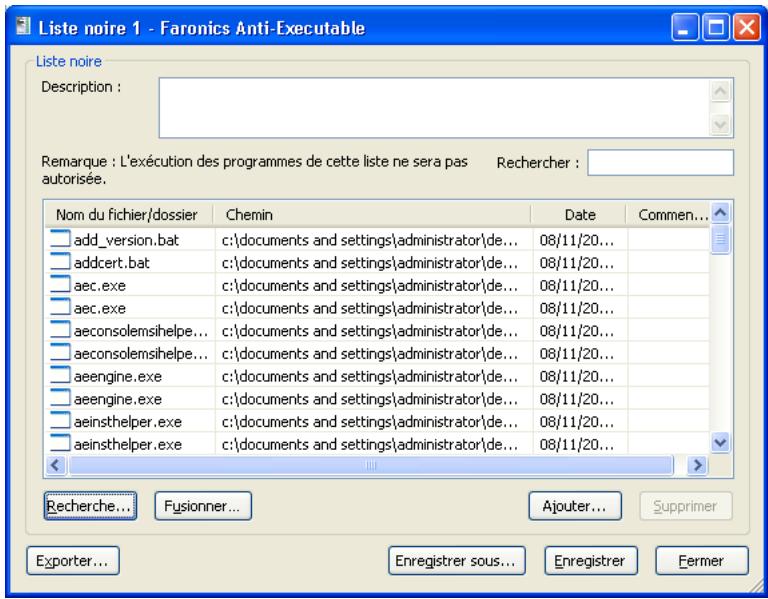Sort the list by the Date column

[579, 215]
